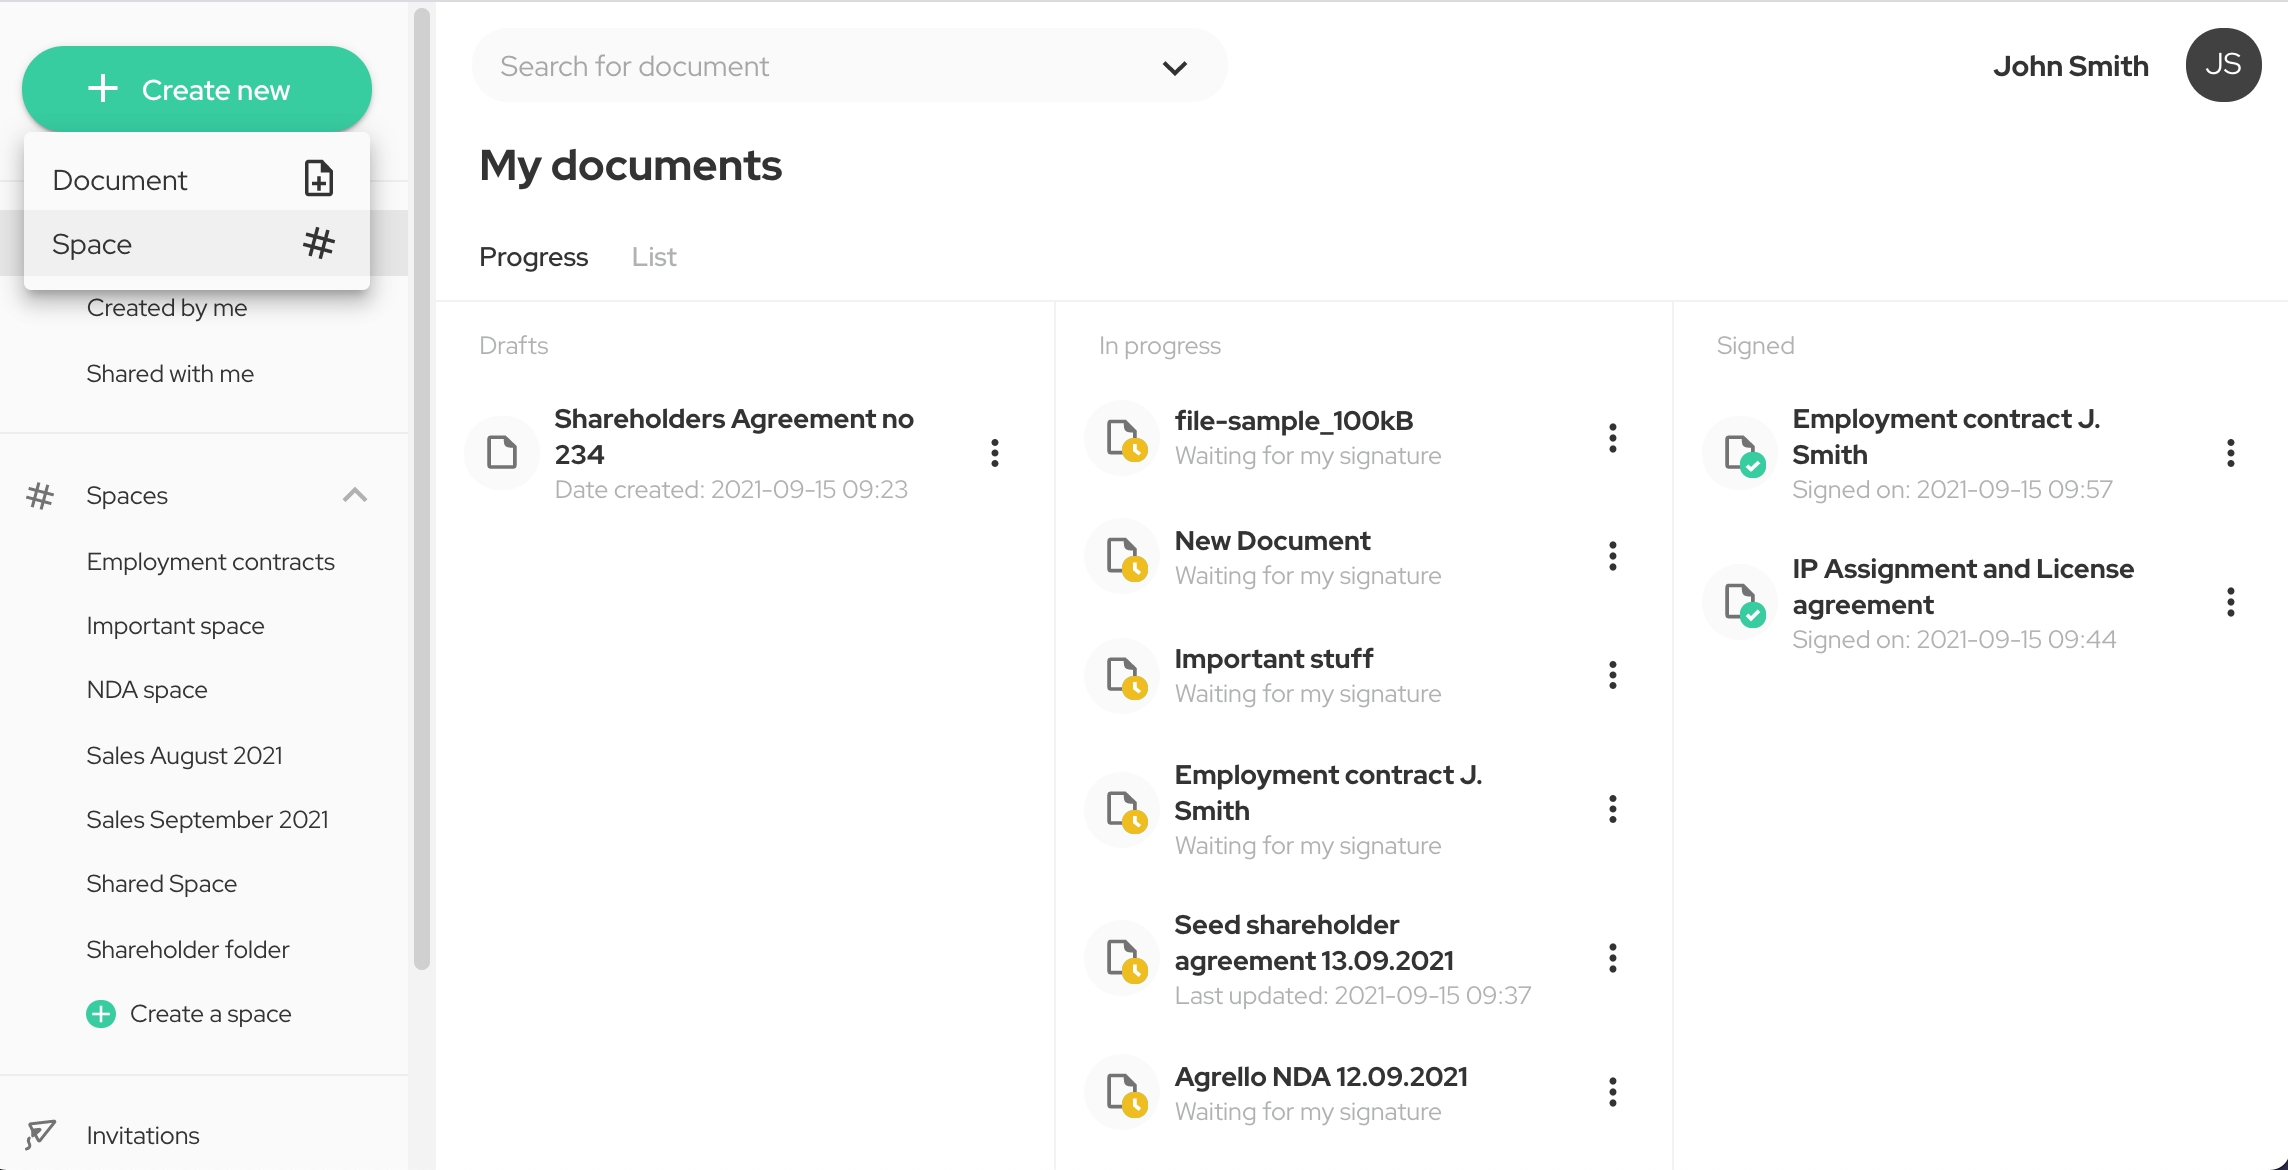
Task: Open kebab menu for Shareholders Agreement no 234
Action: pos(994,453)
